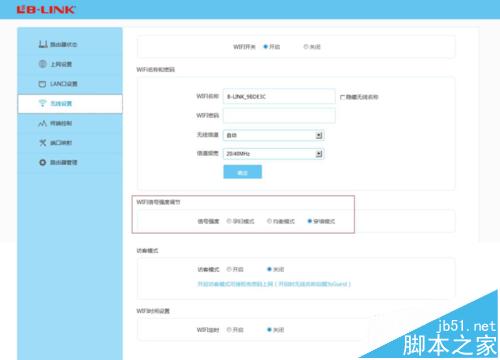
Task: Click the WiFi name and password heading
Action: 156,69
